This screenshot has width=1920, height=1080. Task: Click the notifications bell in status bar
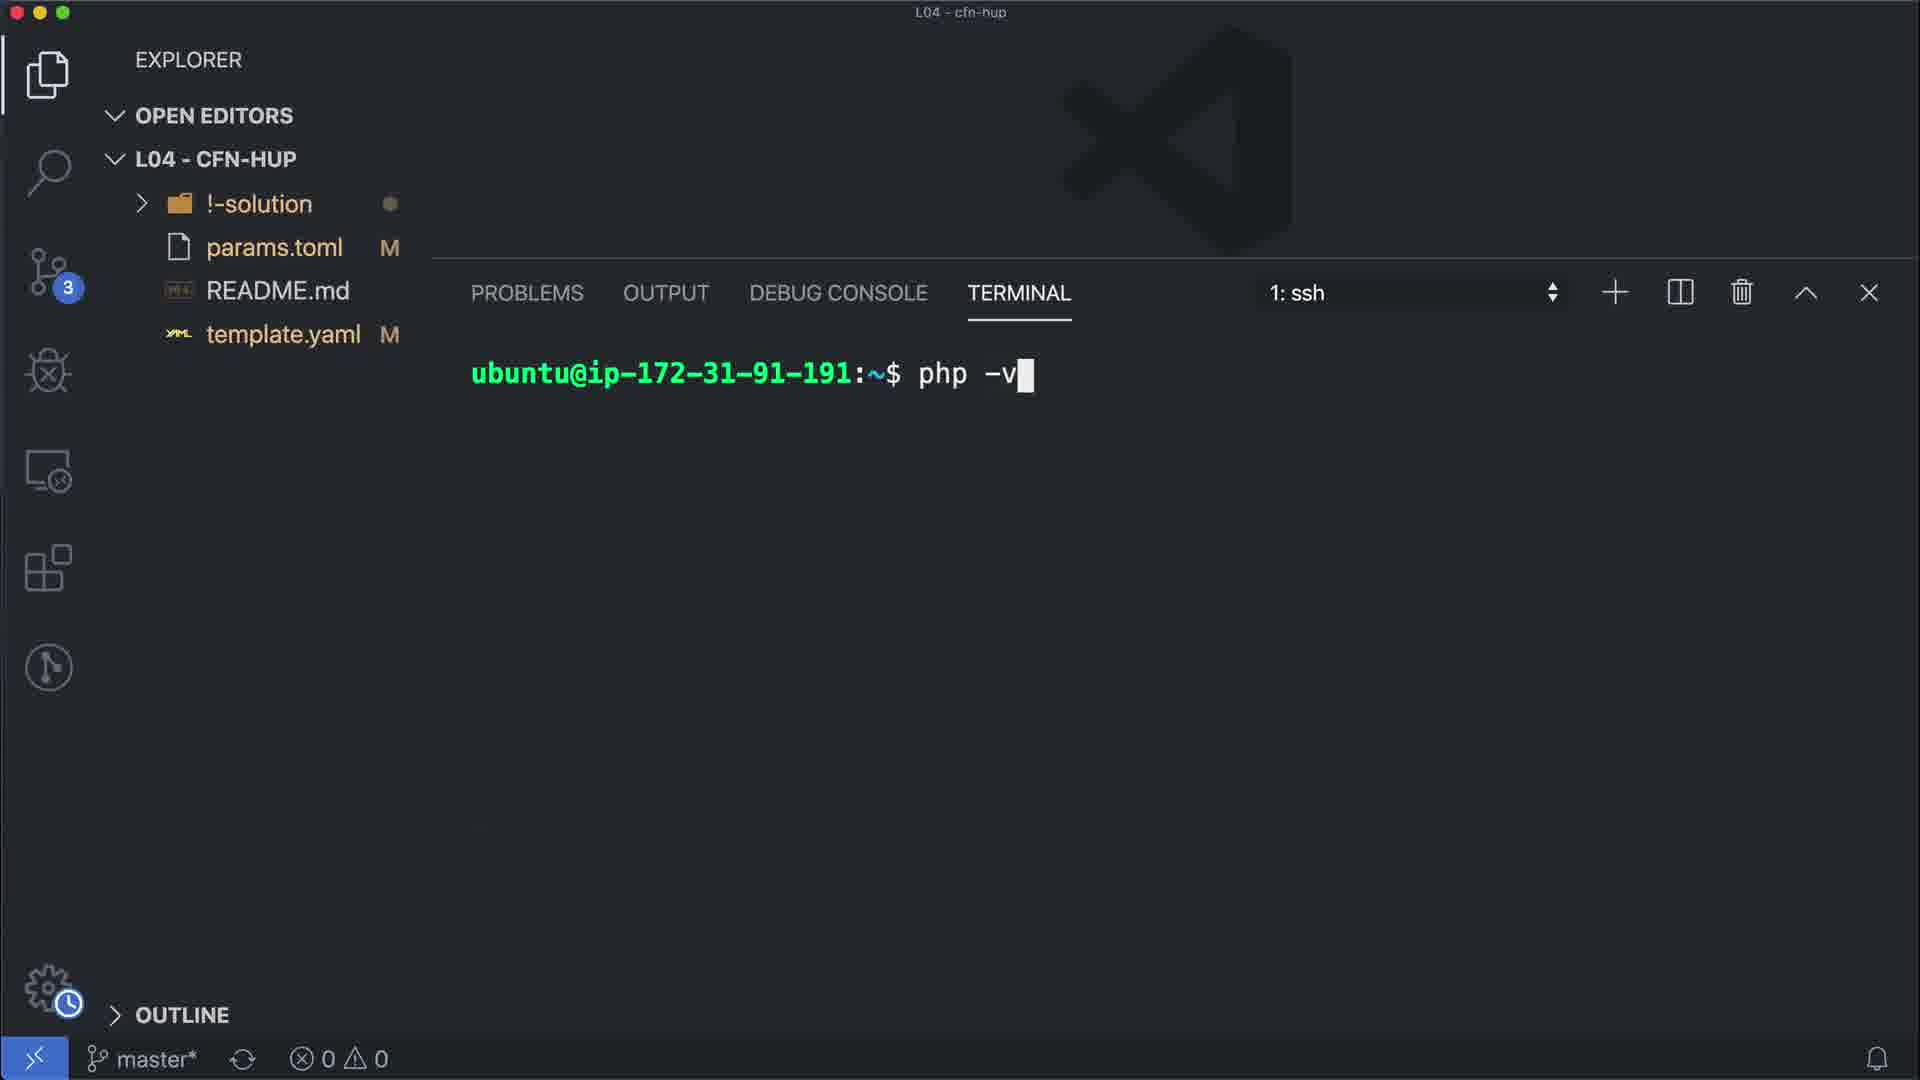[x=1877, y=1058]
